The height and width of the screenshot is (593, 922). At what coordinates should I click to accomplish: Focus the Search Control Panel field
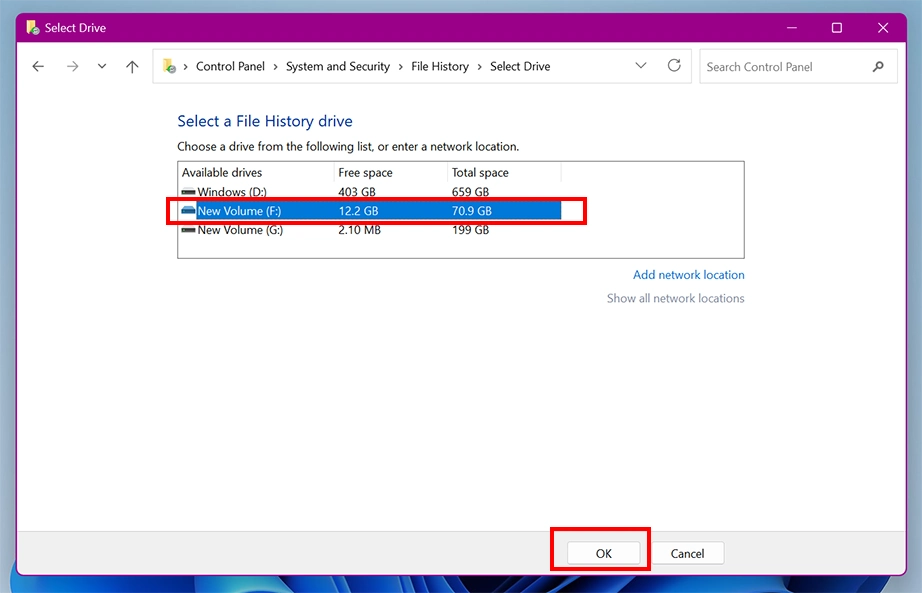[x=798, y=66]
